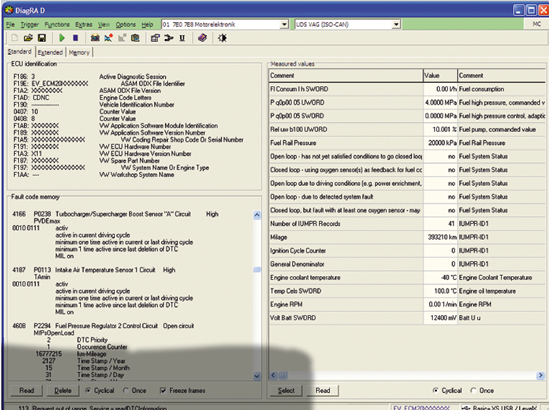
Task: Click the fault code list scrollbar thumb
Action: tap(257, 270)
